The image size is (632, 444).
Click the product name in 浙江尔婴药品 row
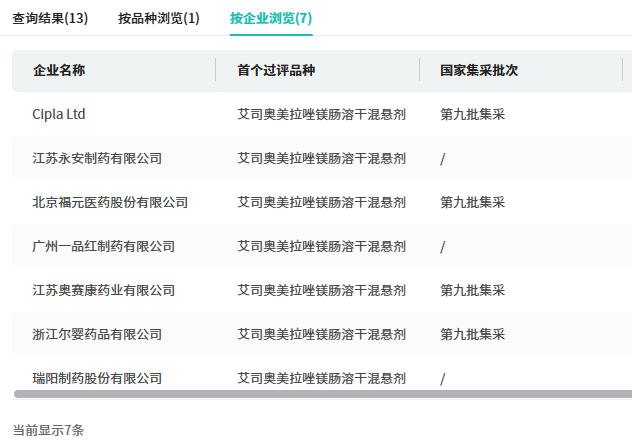point(322,334)
